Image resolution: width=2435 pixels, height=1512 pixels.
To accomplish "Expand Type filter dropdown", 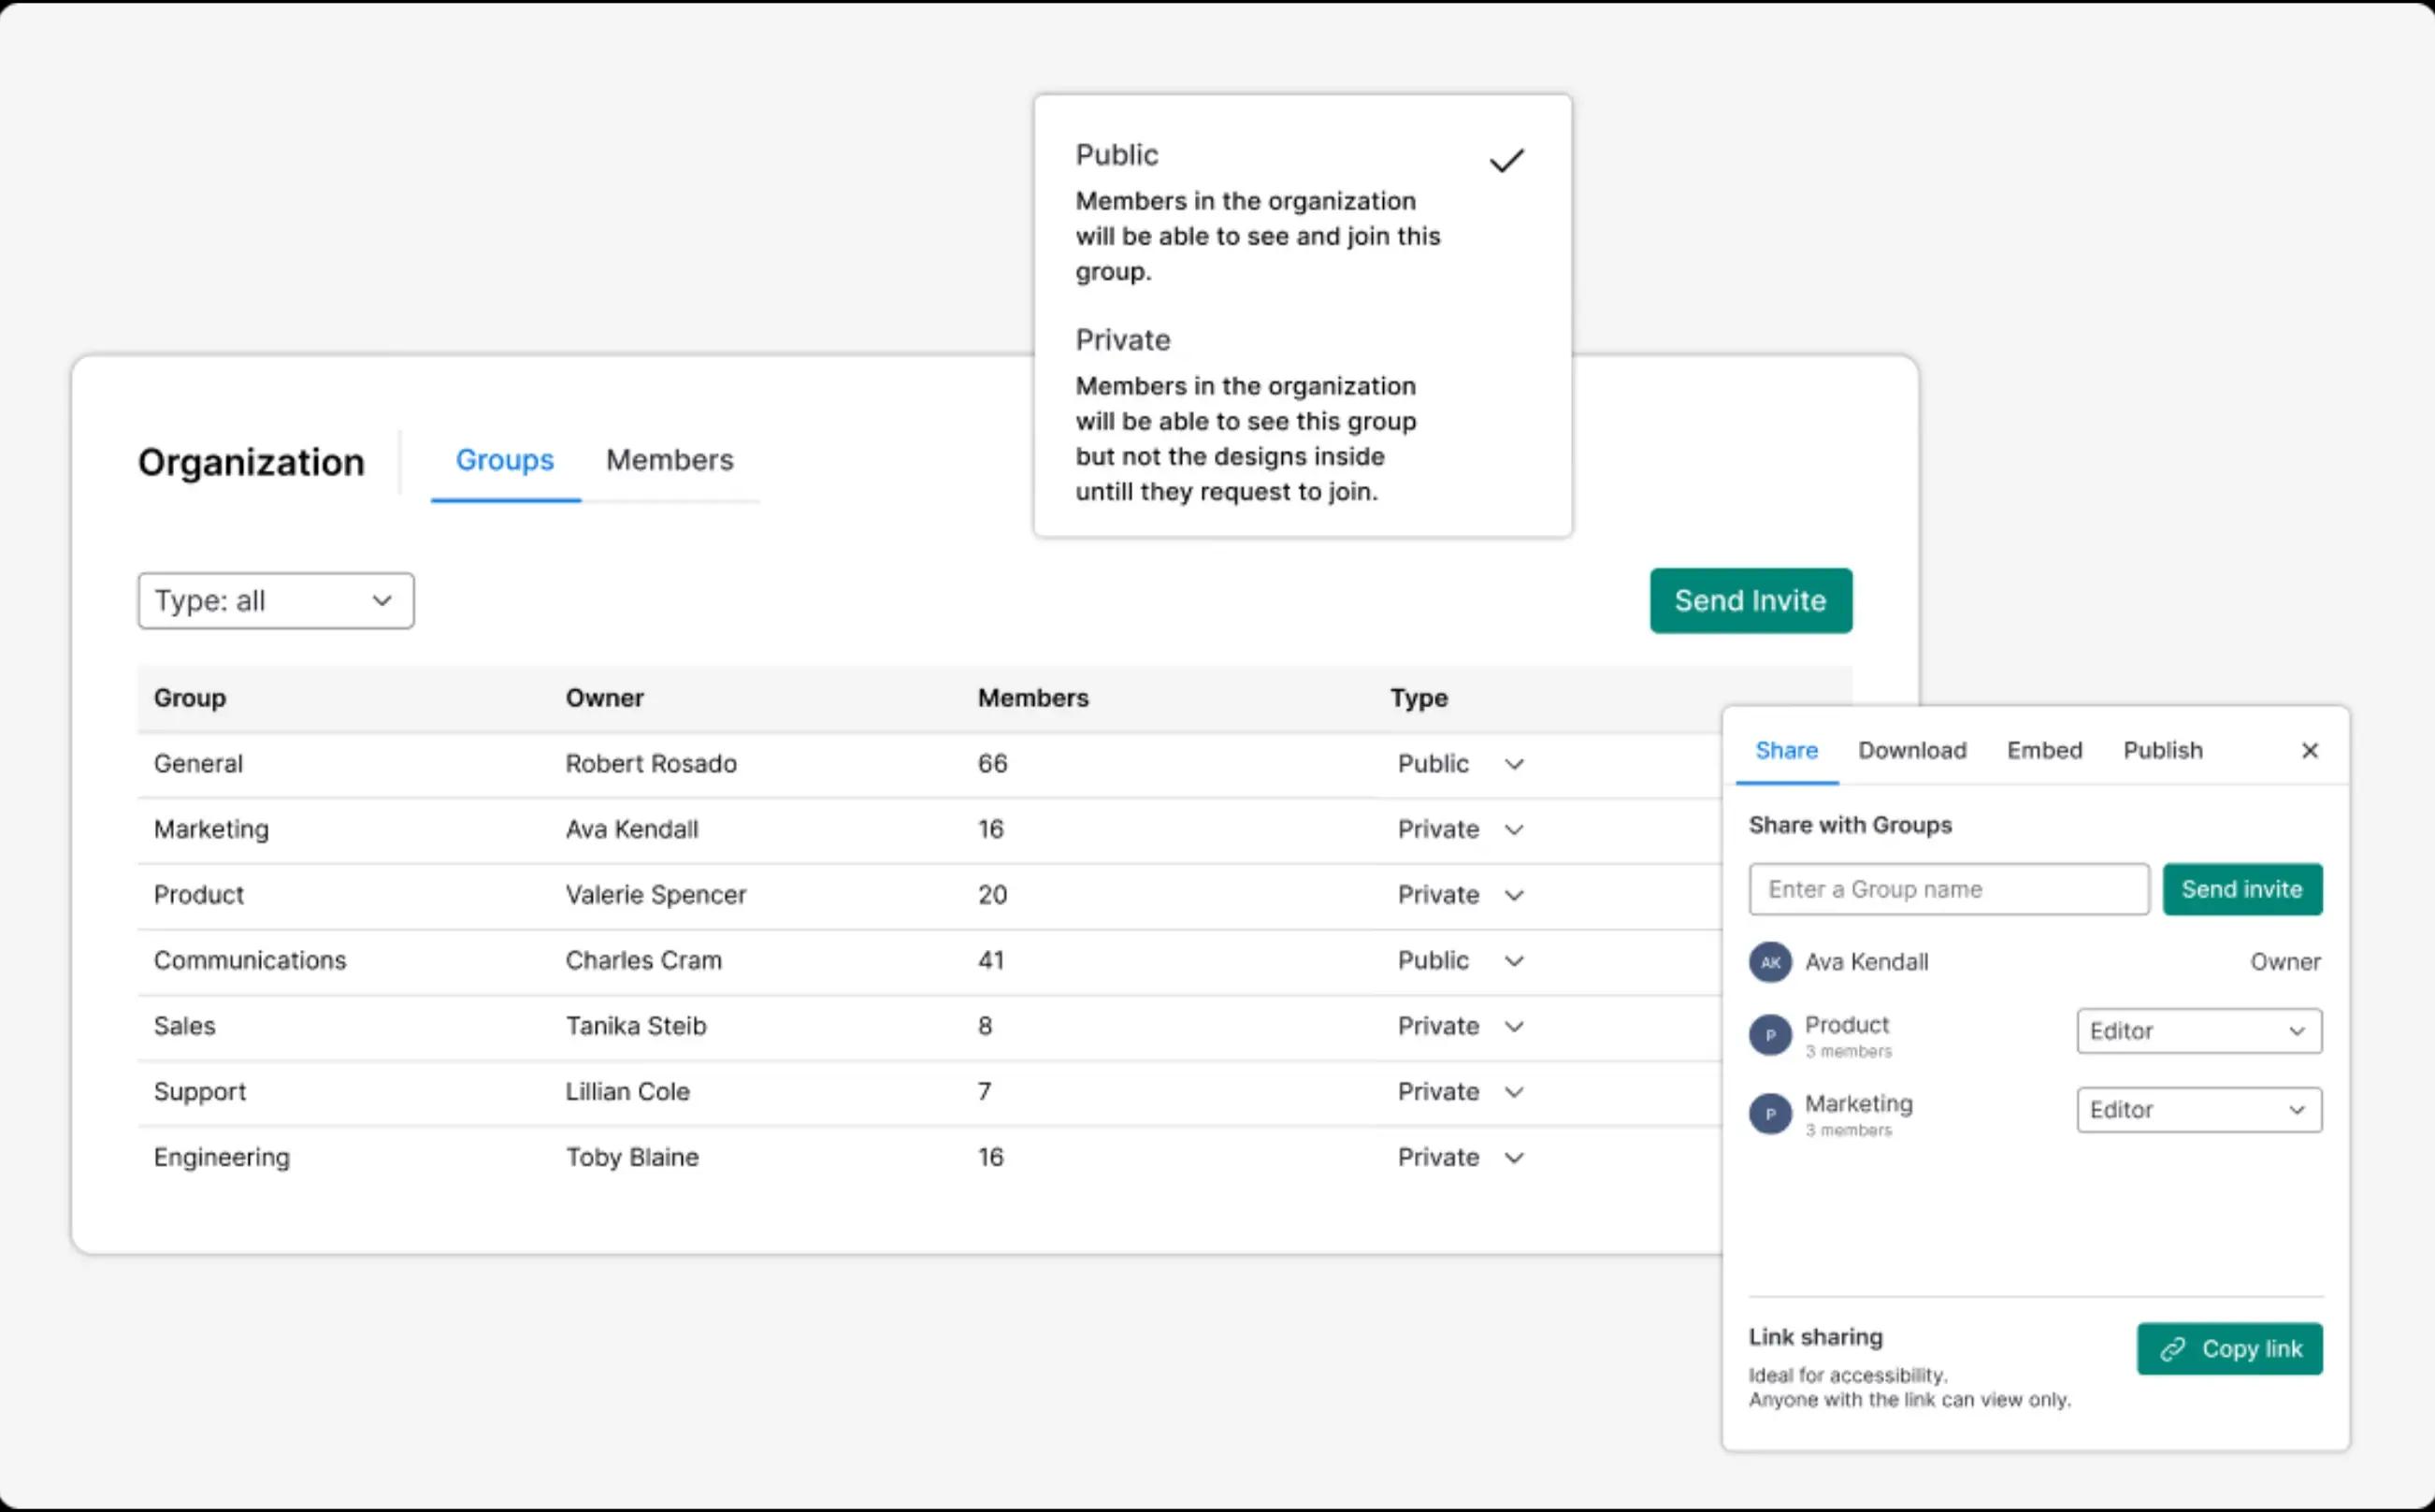I will pyautogui.click(x=273, y=599).
